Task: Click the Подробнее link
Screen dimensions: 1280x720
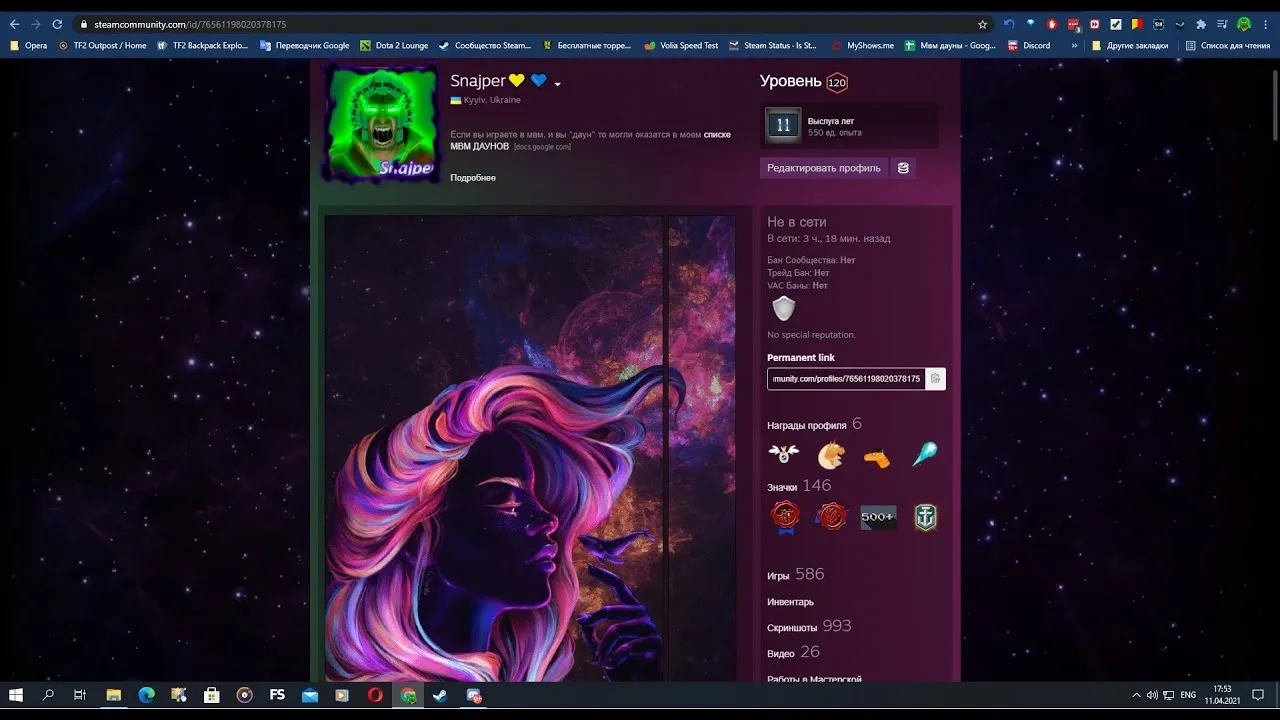Action: point(473,178)
